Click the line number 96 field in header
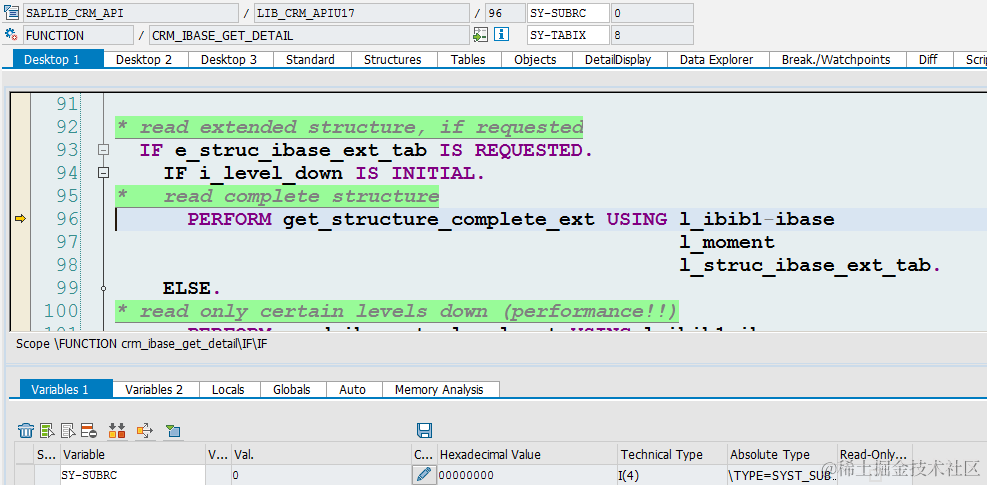The height and width of the screenshot is (485, 987). pos(505,13)
